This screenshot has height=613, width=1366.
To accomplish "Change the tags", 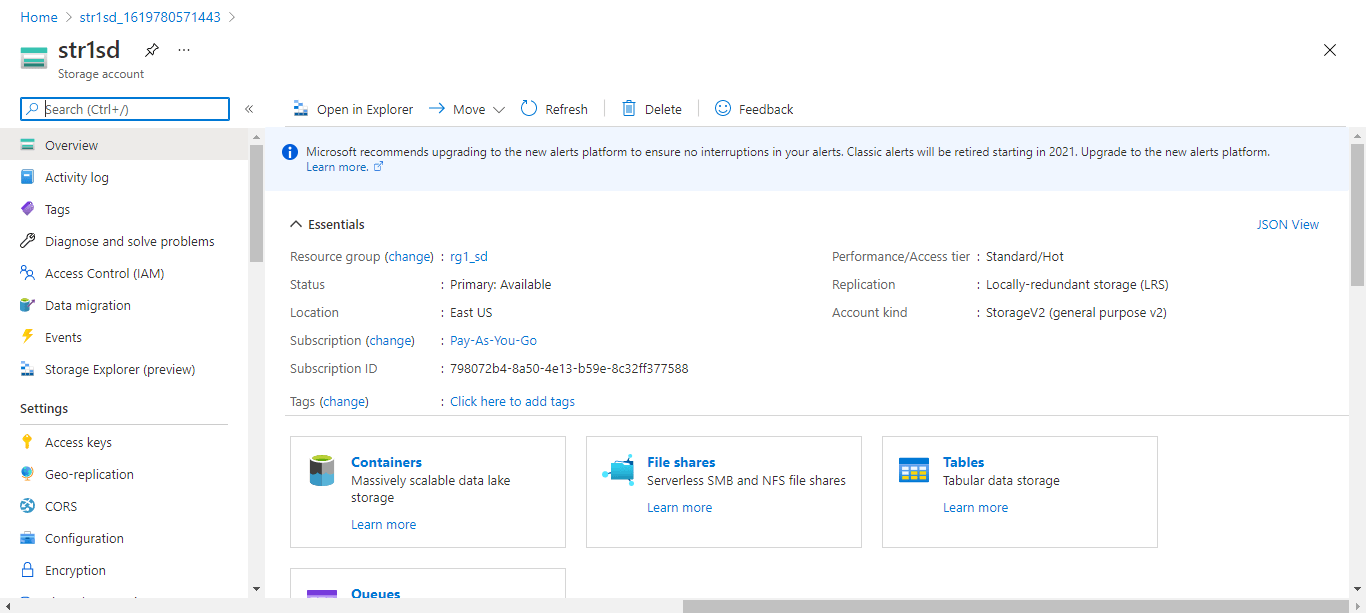I will coord(344,402).
